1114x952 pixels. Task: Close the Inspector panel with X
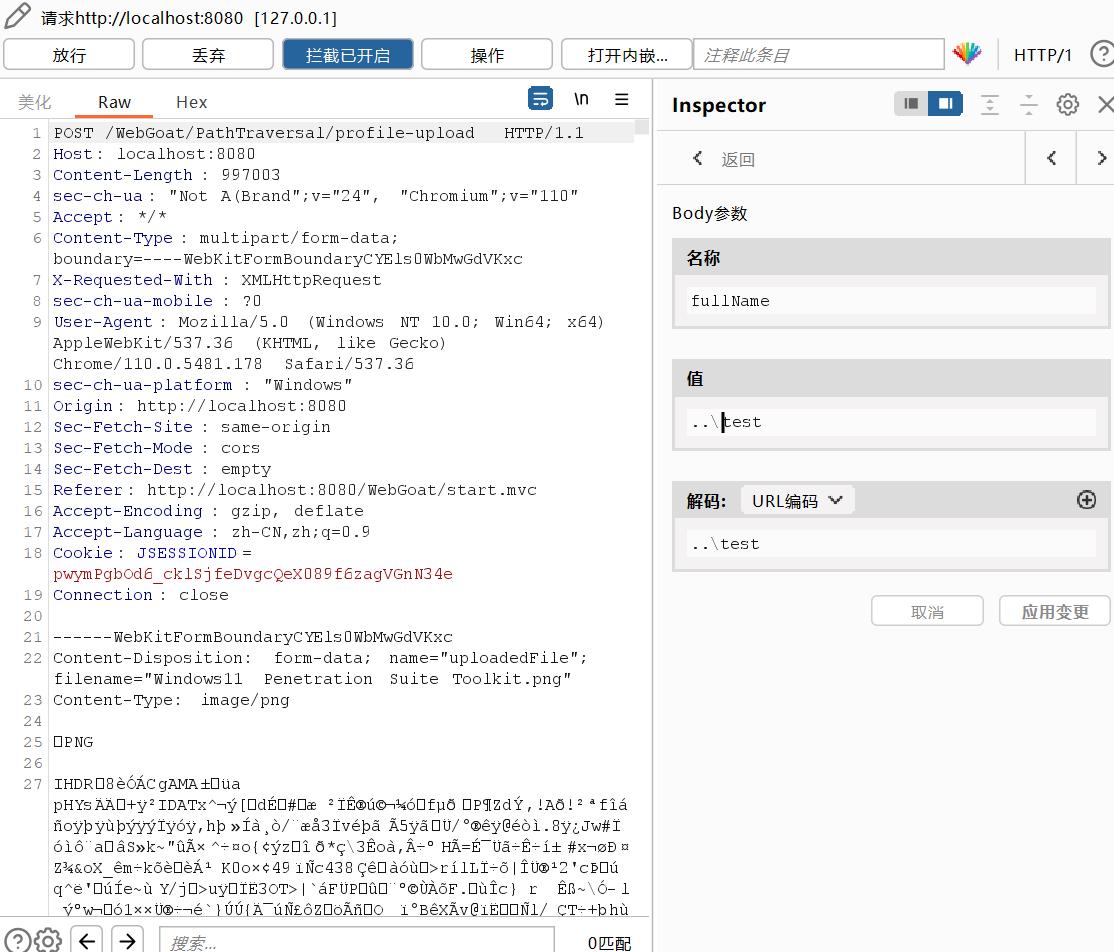pos(1105,104)
